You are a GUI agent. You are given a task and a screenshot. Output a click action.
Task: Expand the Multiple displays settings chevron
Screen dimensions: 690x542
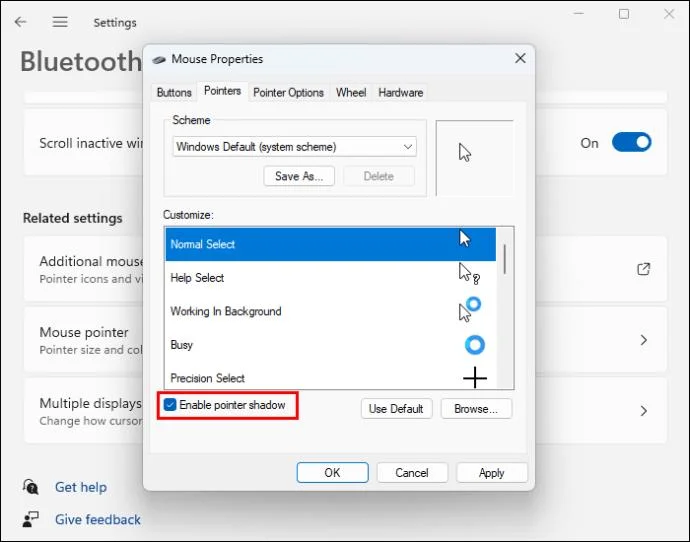point(643,410)
